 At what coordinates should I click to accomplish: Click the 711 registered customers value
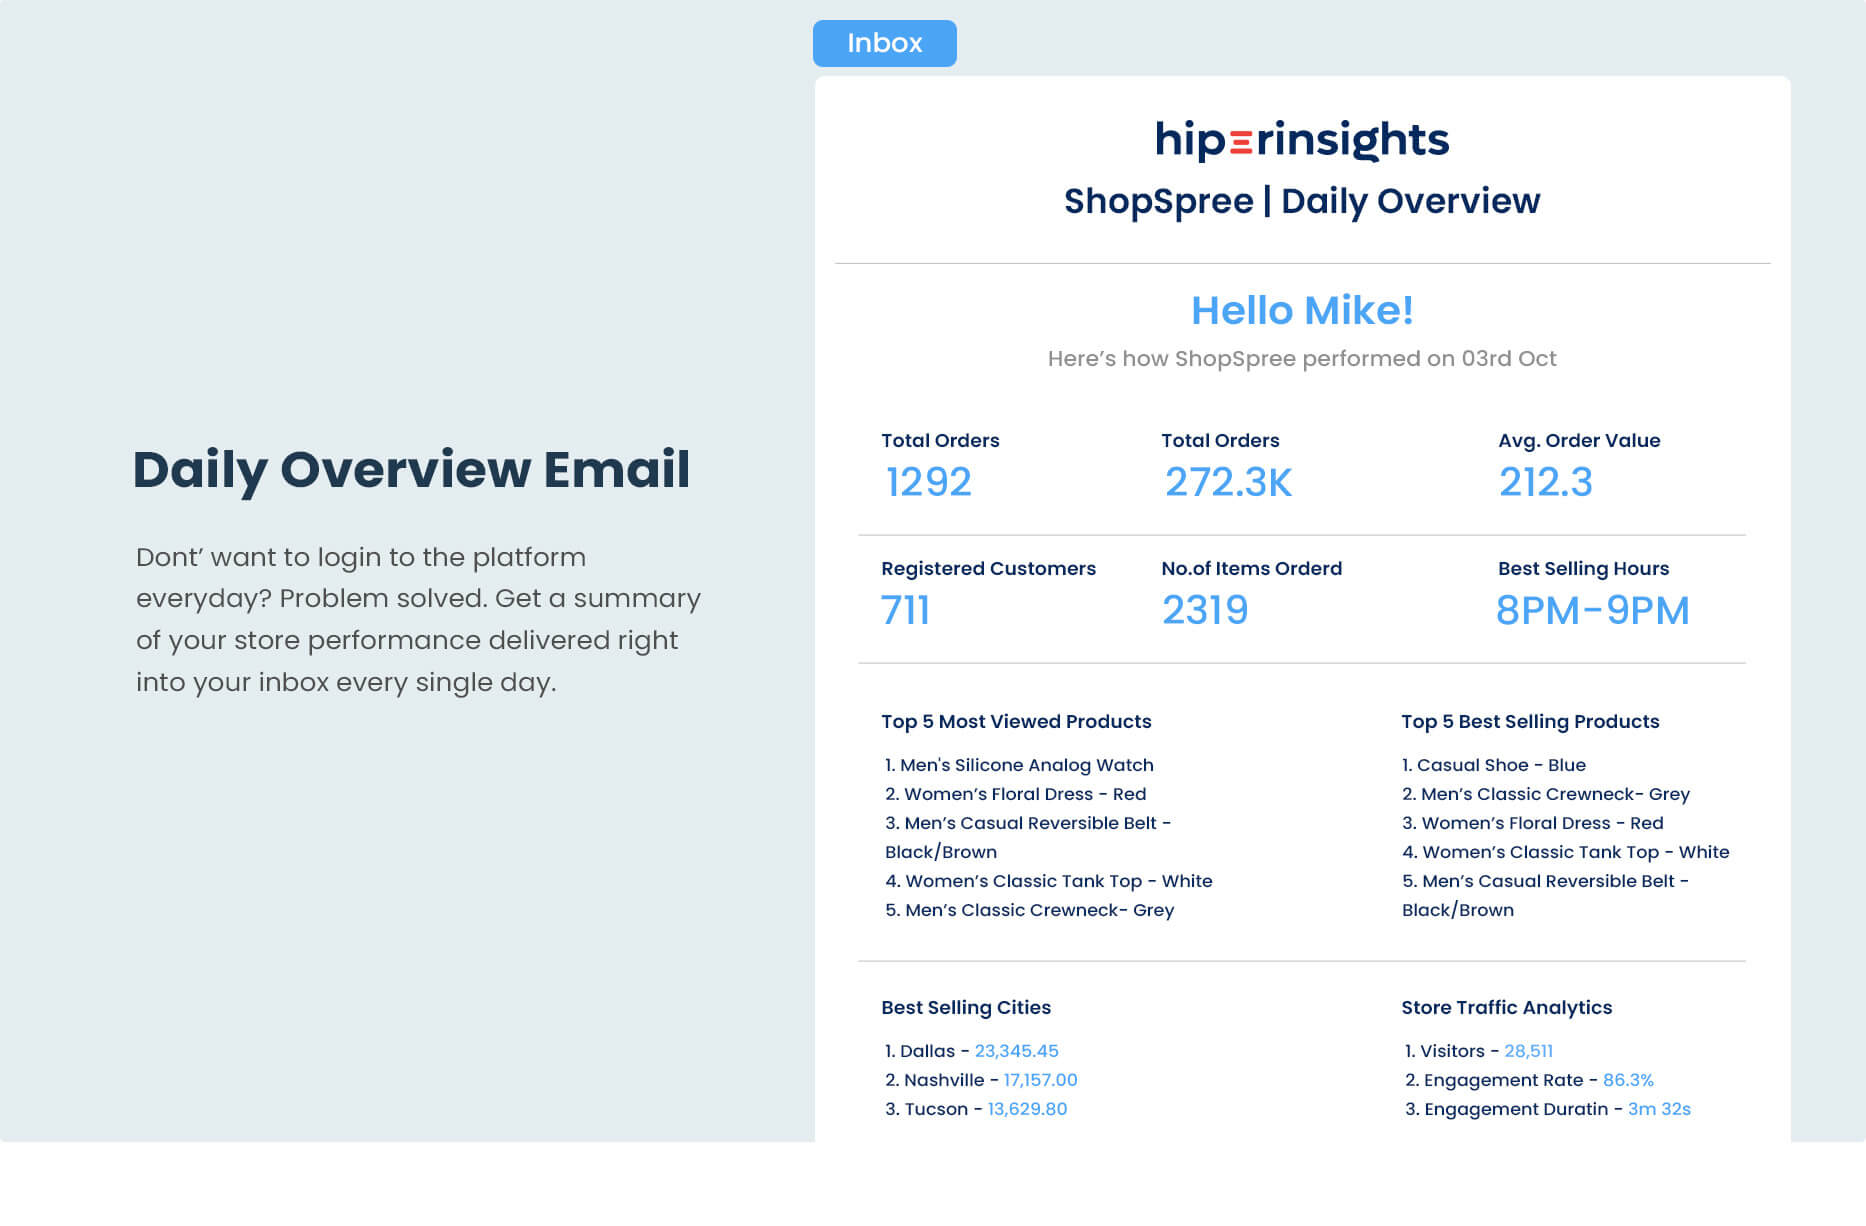[x=905, y=610]
